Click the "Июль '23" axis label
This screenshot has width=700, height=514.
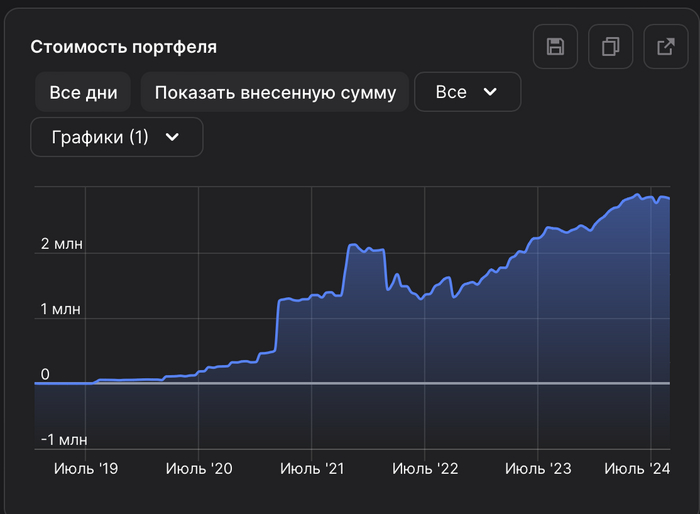pos(538,467)
